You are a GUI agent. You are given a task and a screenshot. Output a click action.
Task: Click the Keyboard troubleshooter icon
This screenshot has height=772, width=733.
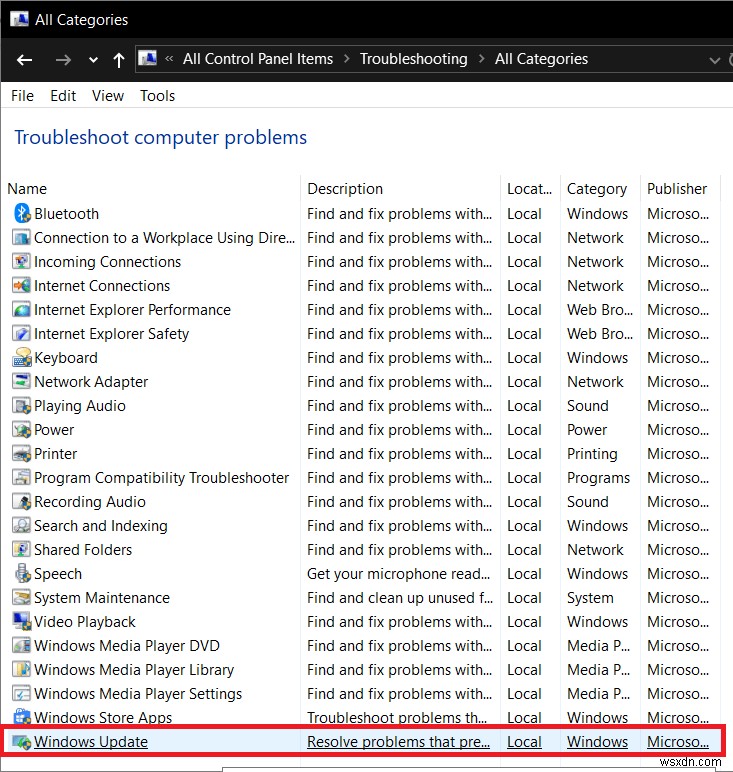[22, 357]
